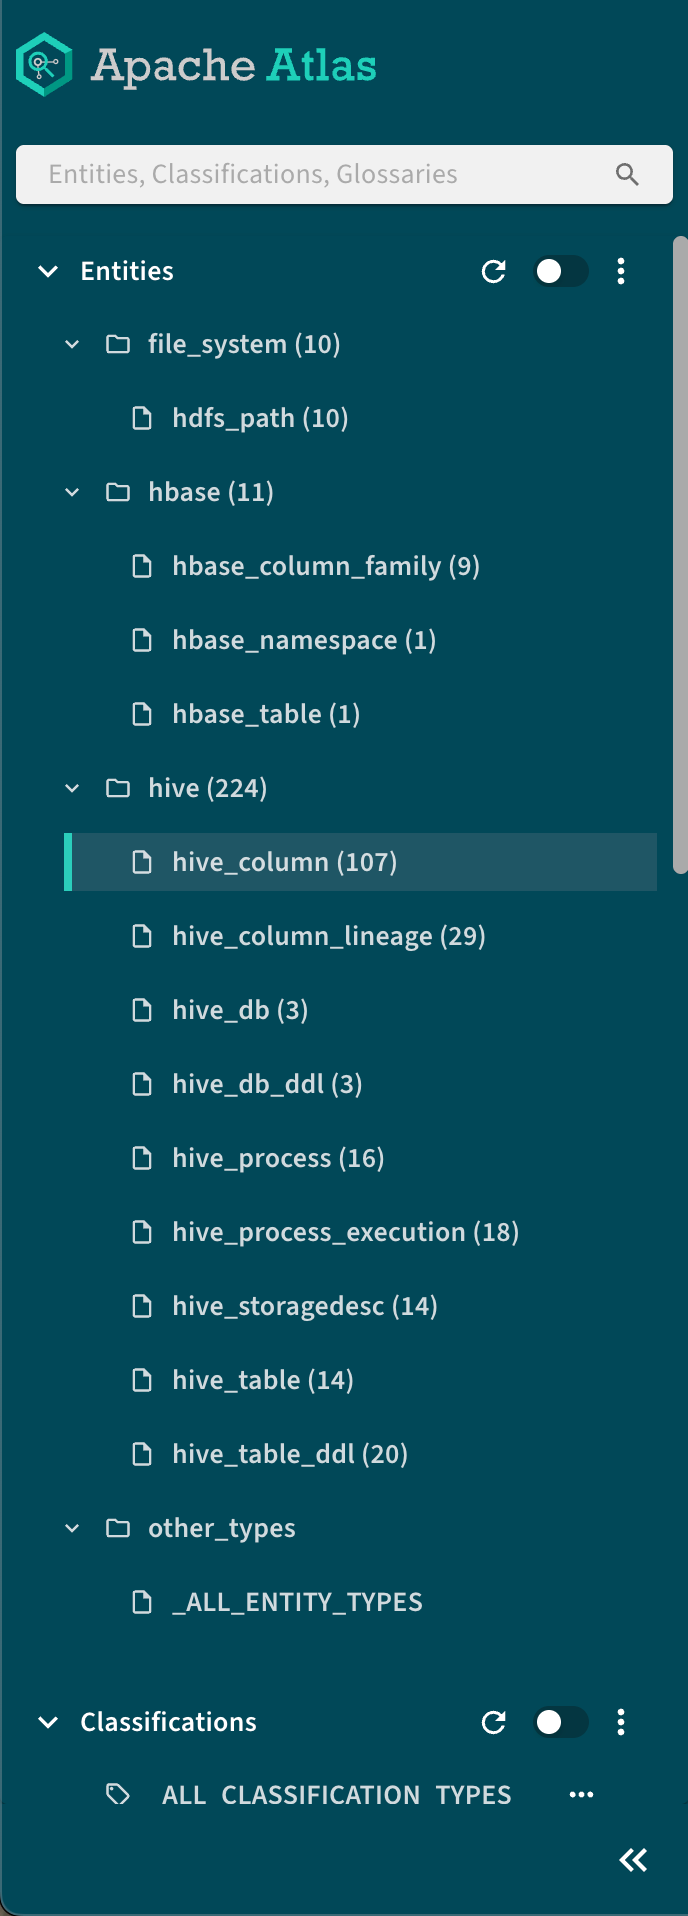Collapse the Entities section

click(x=48, y=271)
